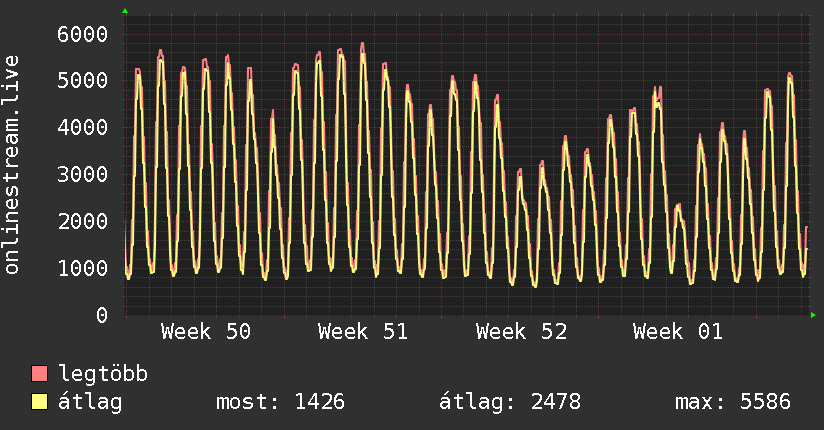824x430 pixels.
Task: Click the 4000 y-axis tick label
Action: coord(80,128)
